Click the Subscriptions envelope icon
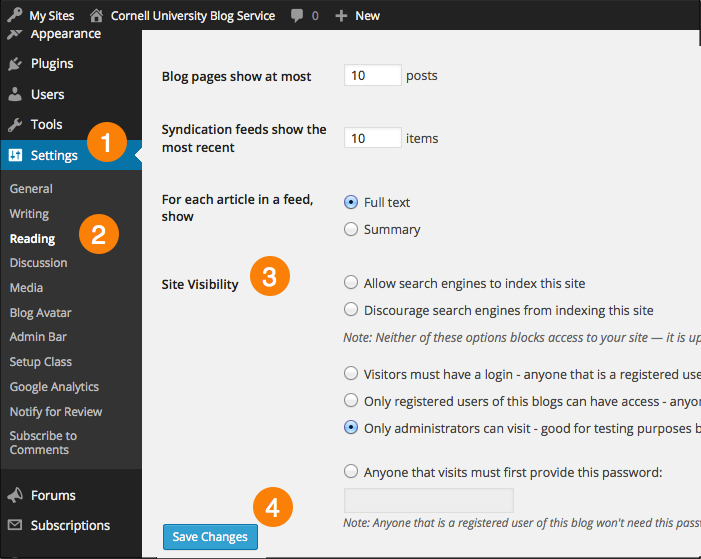 point(15,525)
